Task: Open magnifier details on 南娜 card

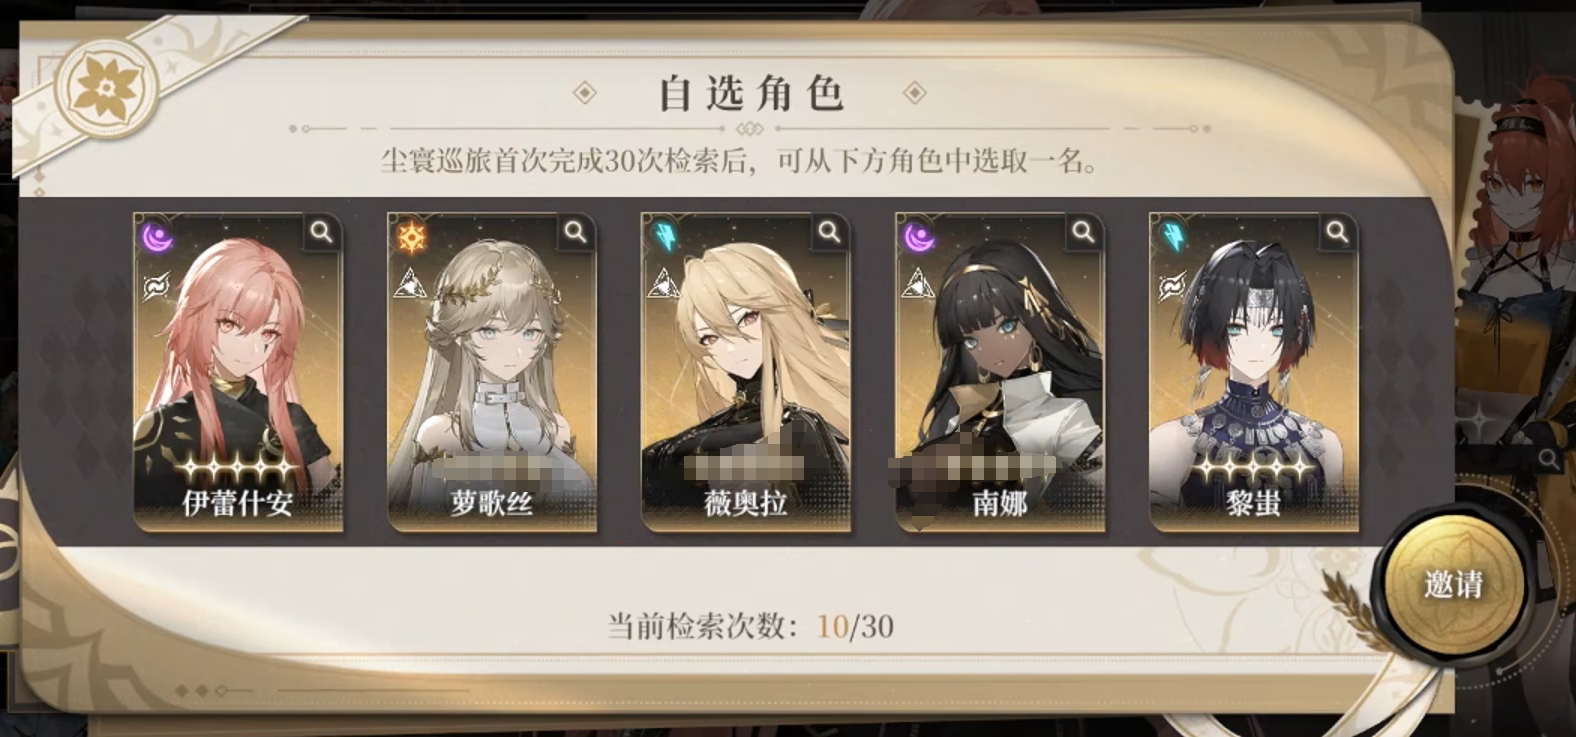Action: pos(1083,233)
